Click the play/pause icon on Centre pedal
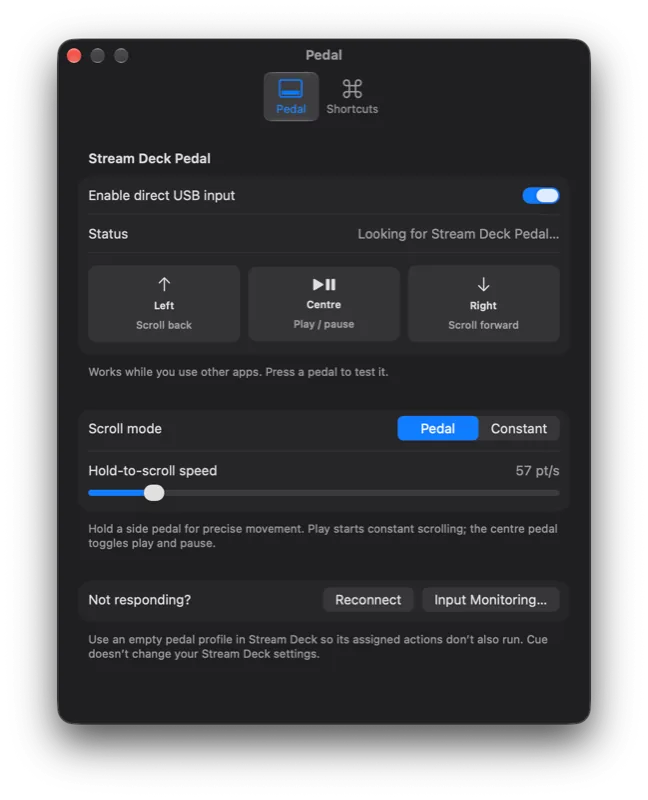648x800 pixels. click(324, 284)
